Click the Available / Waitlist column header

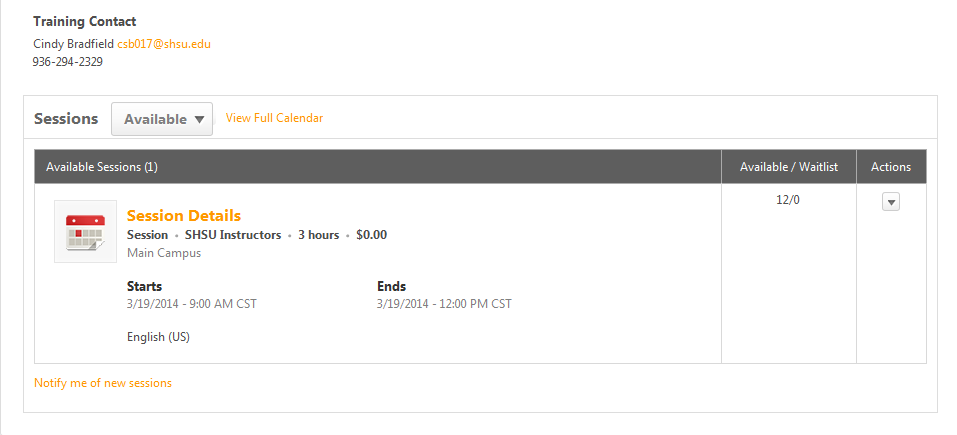(789, 167)
